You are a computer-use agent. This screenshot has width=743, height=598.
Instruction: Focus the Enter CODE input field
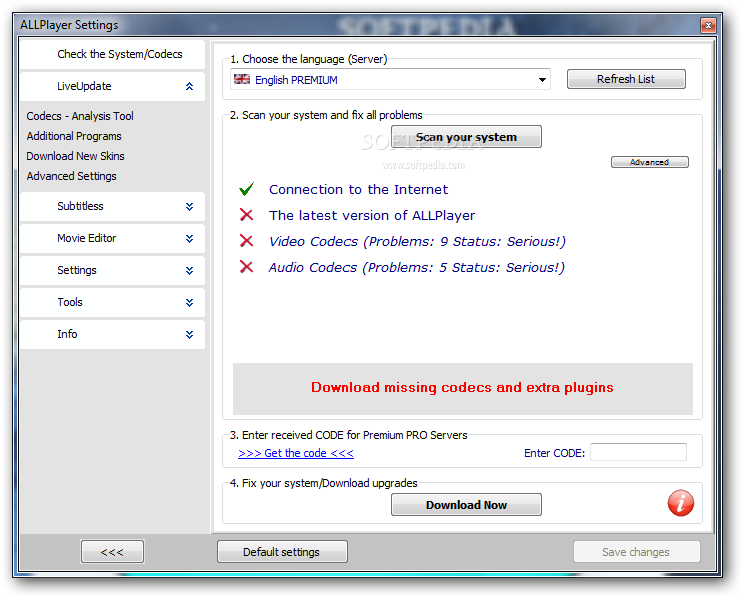point(638,452)
